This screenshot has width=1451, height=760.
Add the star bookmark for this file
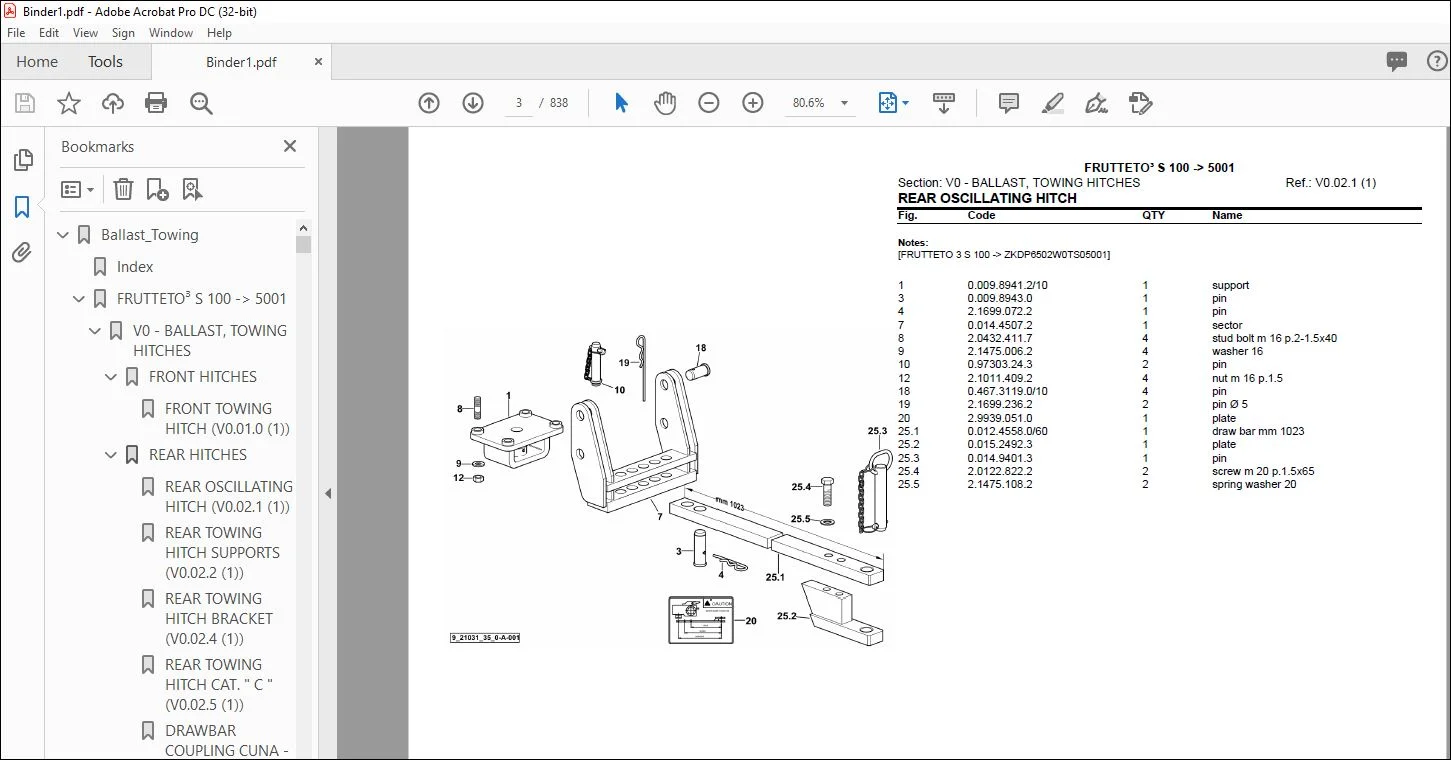click(69, 103)
